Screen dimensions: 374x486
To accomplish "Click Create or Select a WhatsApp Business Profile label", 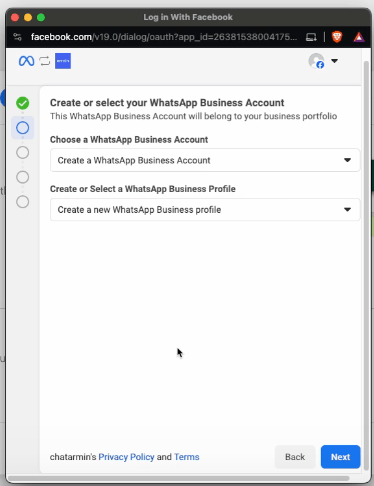I will pyautogui.click(x=143, y=189).
